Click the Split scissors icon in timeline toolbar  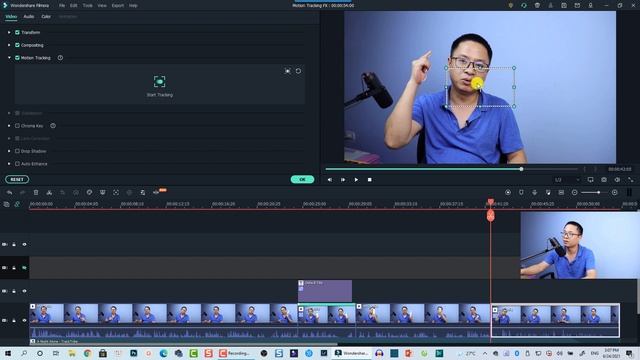click(x=49, y=192)
